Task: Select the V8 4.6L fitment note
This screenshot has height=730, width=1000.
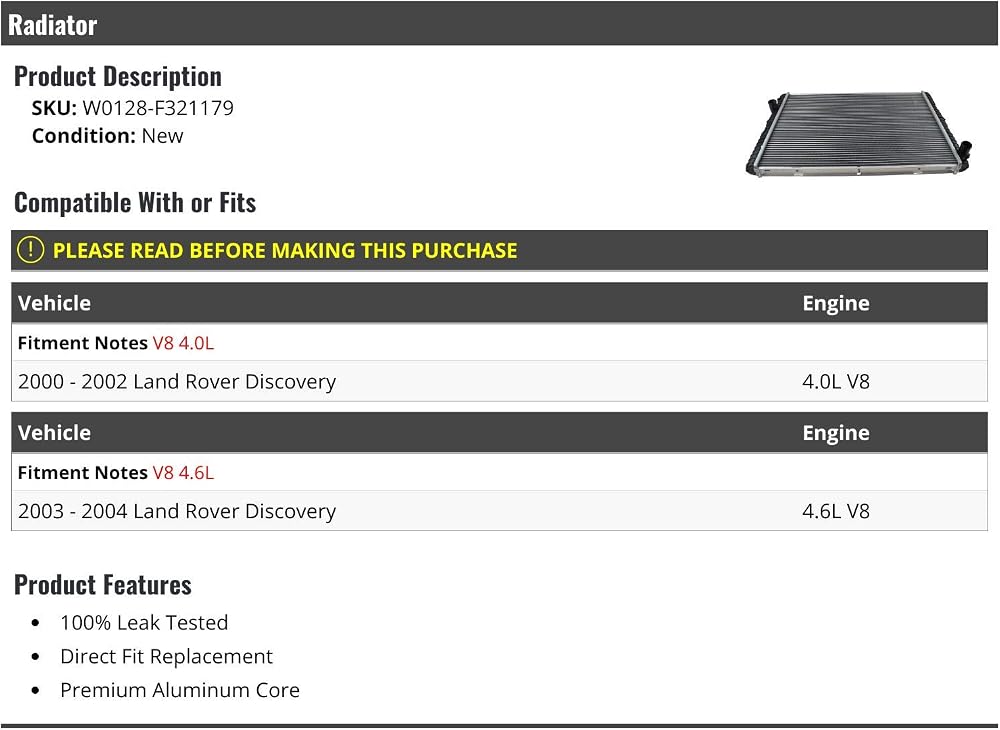Action: click(x=183, y=472)
